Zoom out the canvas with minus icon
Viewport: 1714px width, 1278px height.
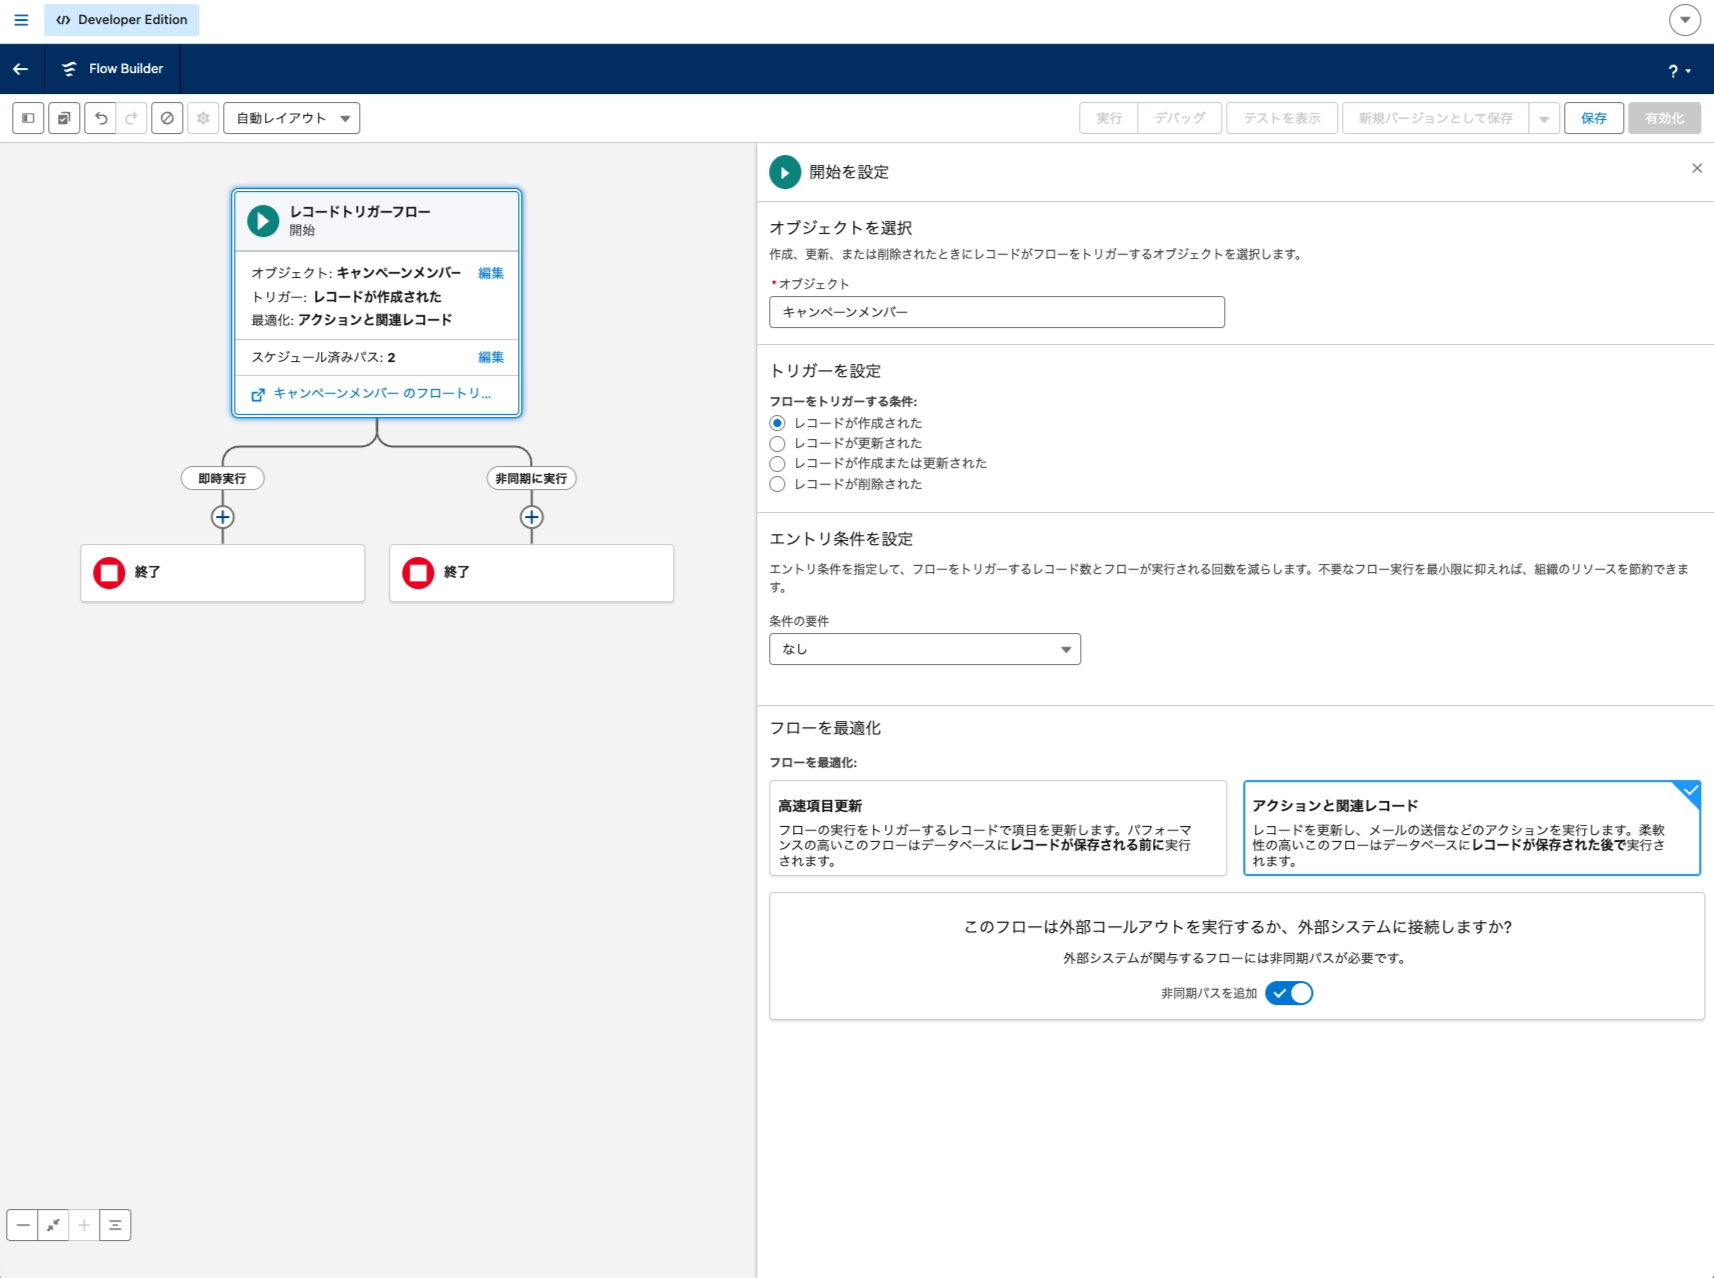click(x=22, y=1225)
